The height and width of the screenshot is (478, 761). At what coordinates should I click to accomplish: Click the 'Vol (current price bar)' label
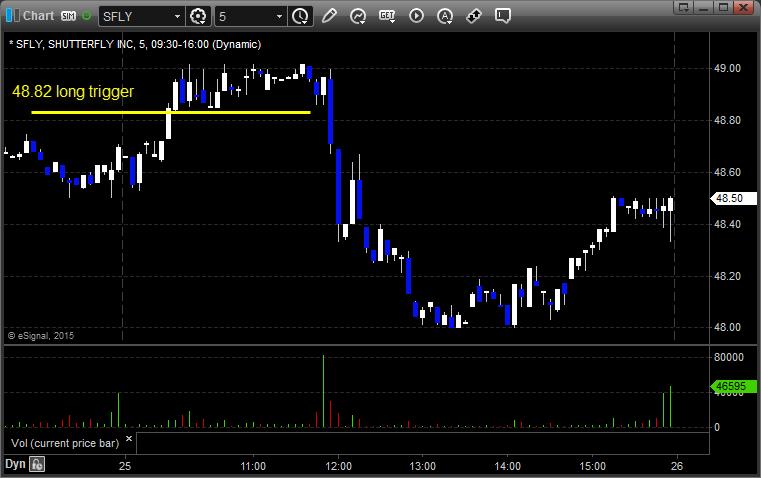(65, 443)
